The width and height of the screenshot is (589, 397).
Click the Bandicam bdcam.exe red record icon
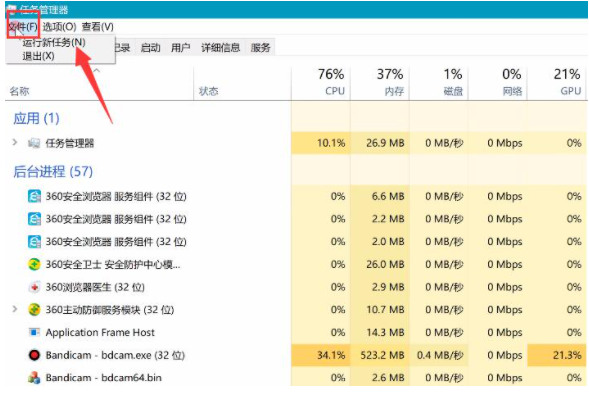click(34, 355)
